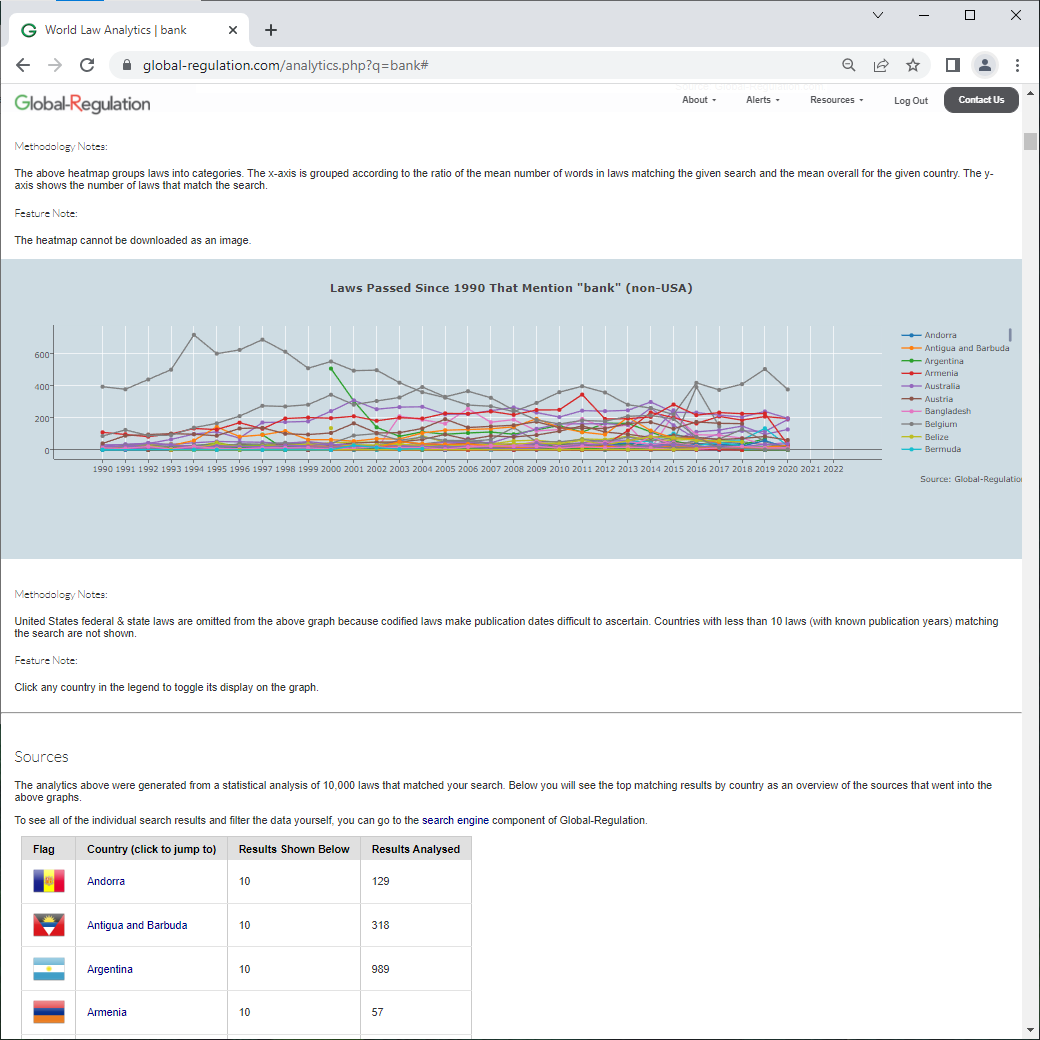Viewport: 1040px width, 1040px height.
Task: Click the 318 value for Antigua
Action: pos(381,925)
